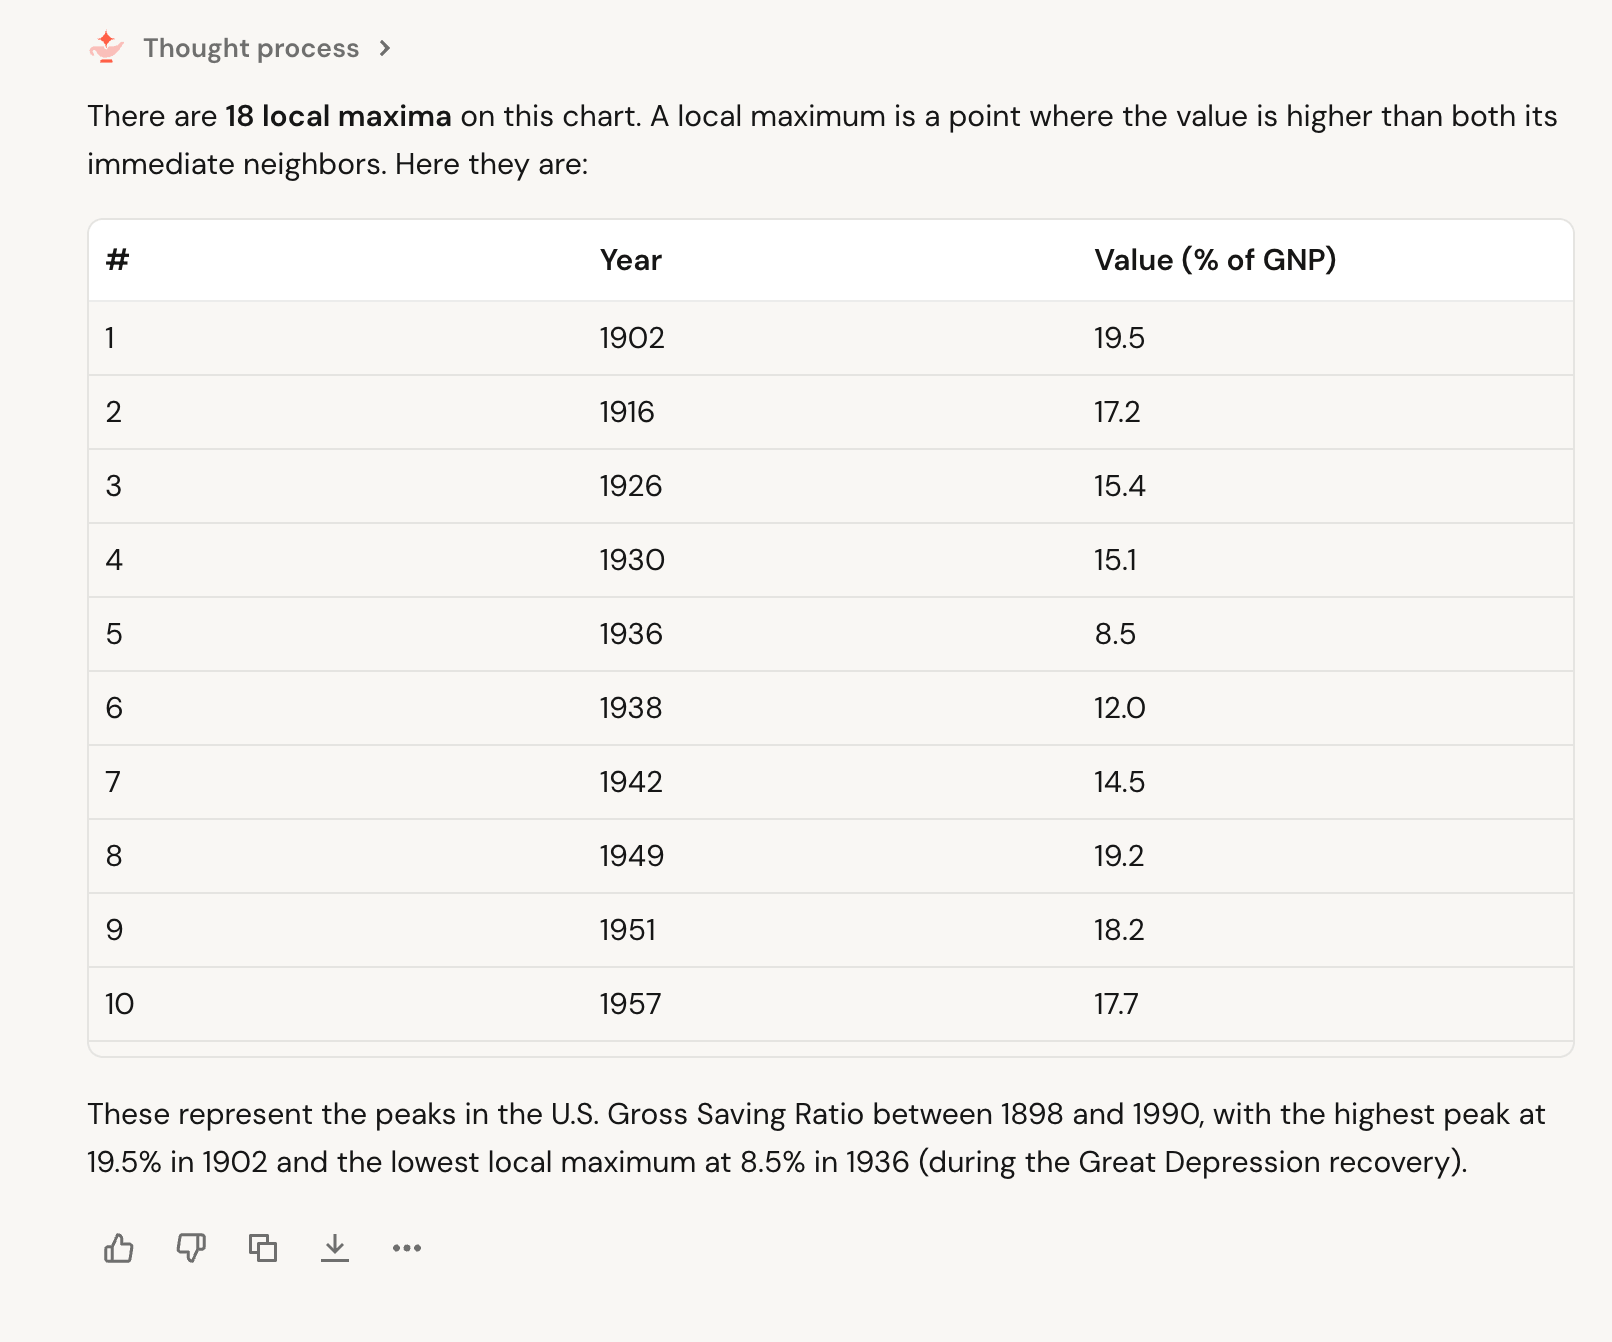
Task: Select the 1902 year cell
Action: pyautogui.click(x=632, y=338)
